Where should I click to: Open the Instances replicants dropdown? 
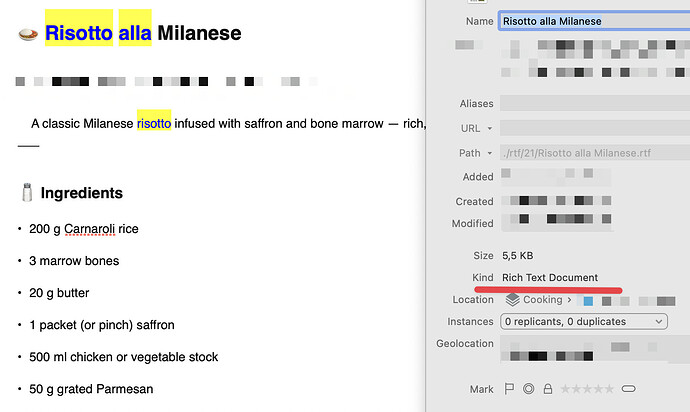[x=583, y=322]
